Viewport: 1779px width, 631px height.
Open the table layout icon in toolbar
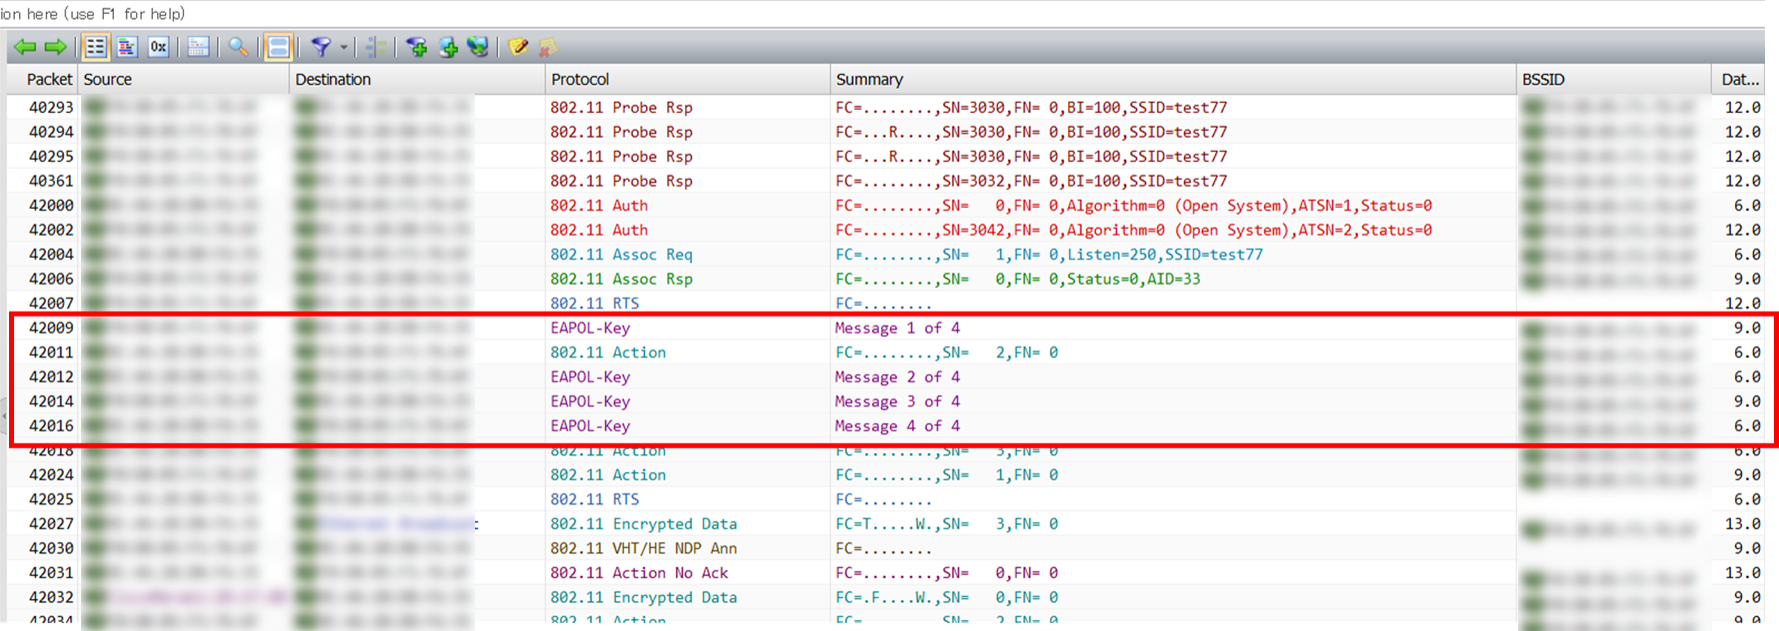(x=198, y=47)
